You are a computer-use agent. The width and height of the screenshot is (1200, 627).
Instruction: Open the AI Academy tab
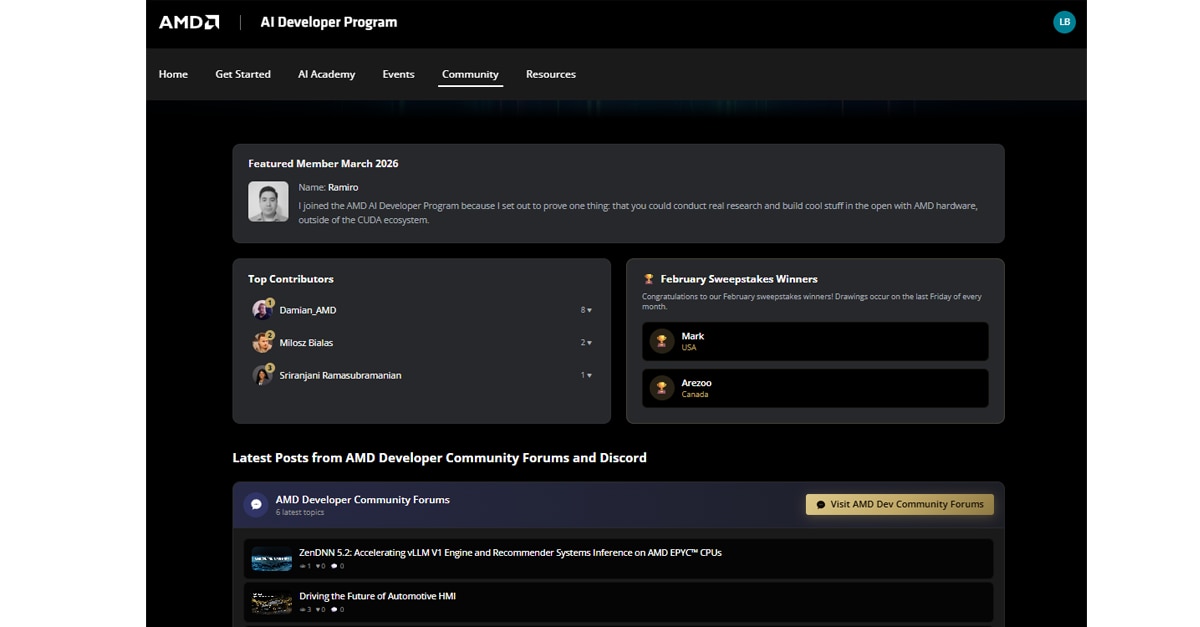326,74
